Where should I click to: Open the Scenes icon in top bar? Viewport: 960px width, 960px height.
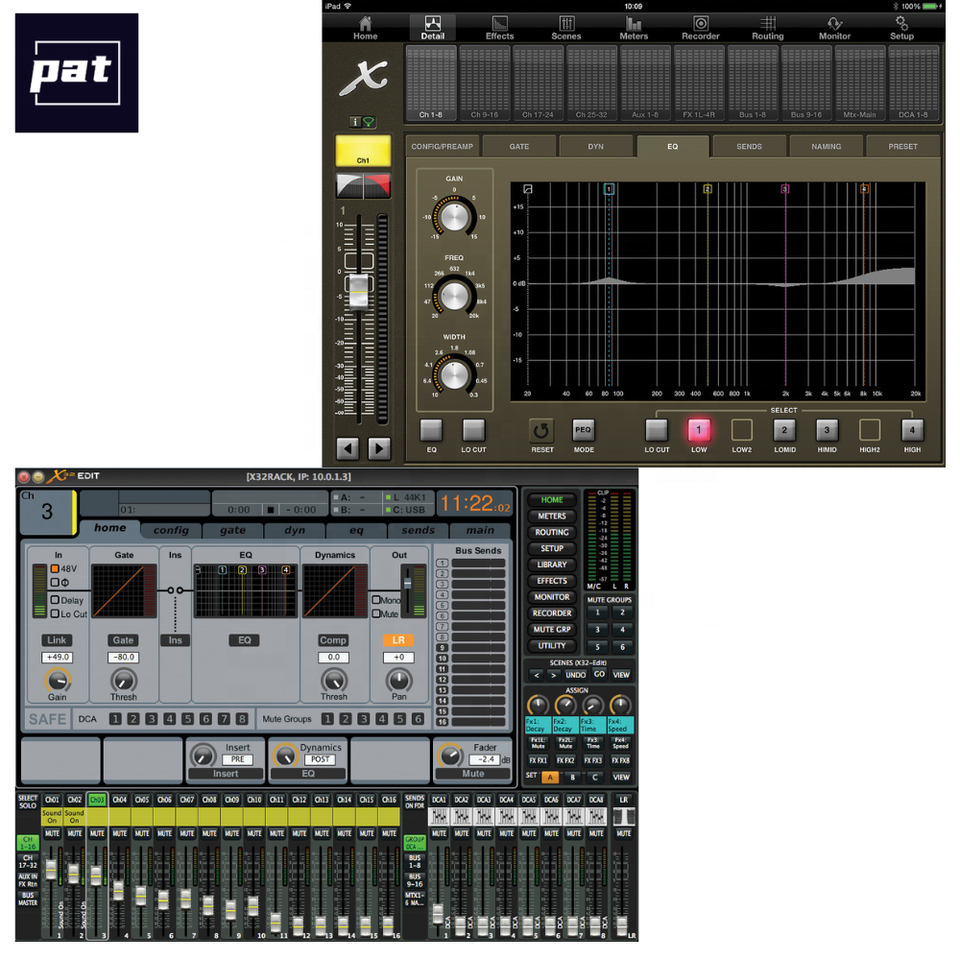click(x=566, y=28)
